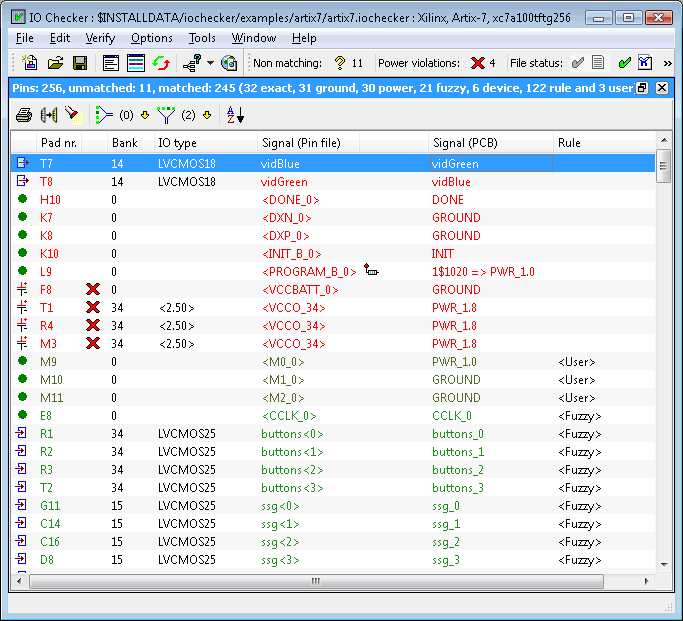Open the Verify menu
This screenshot has height=621, width=683.
pyautogui.click(x=100, y=38)
